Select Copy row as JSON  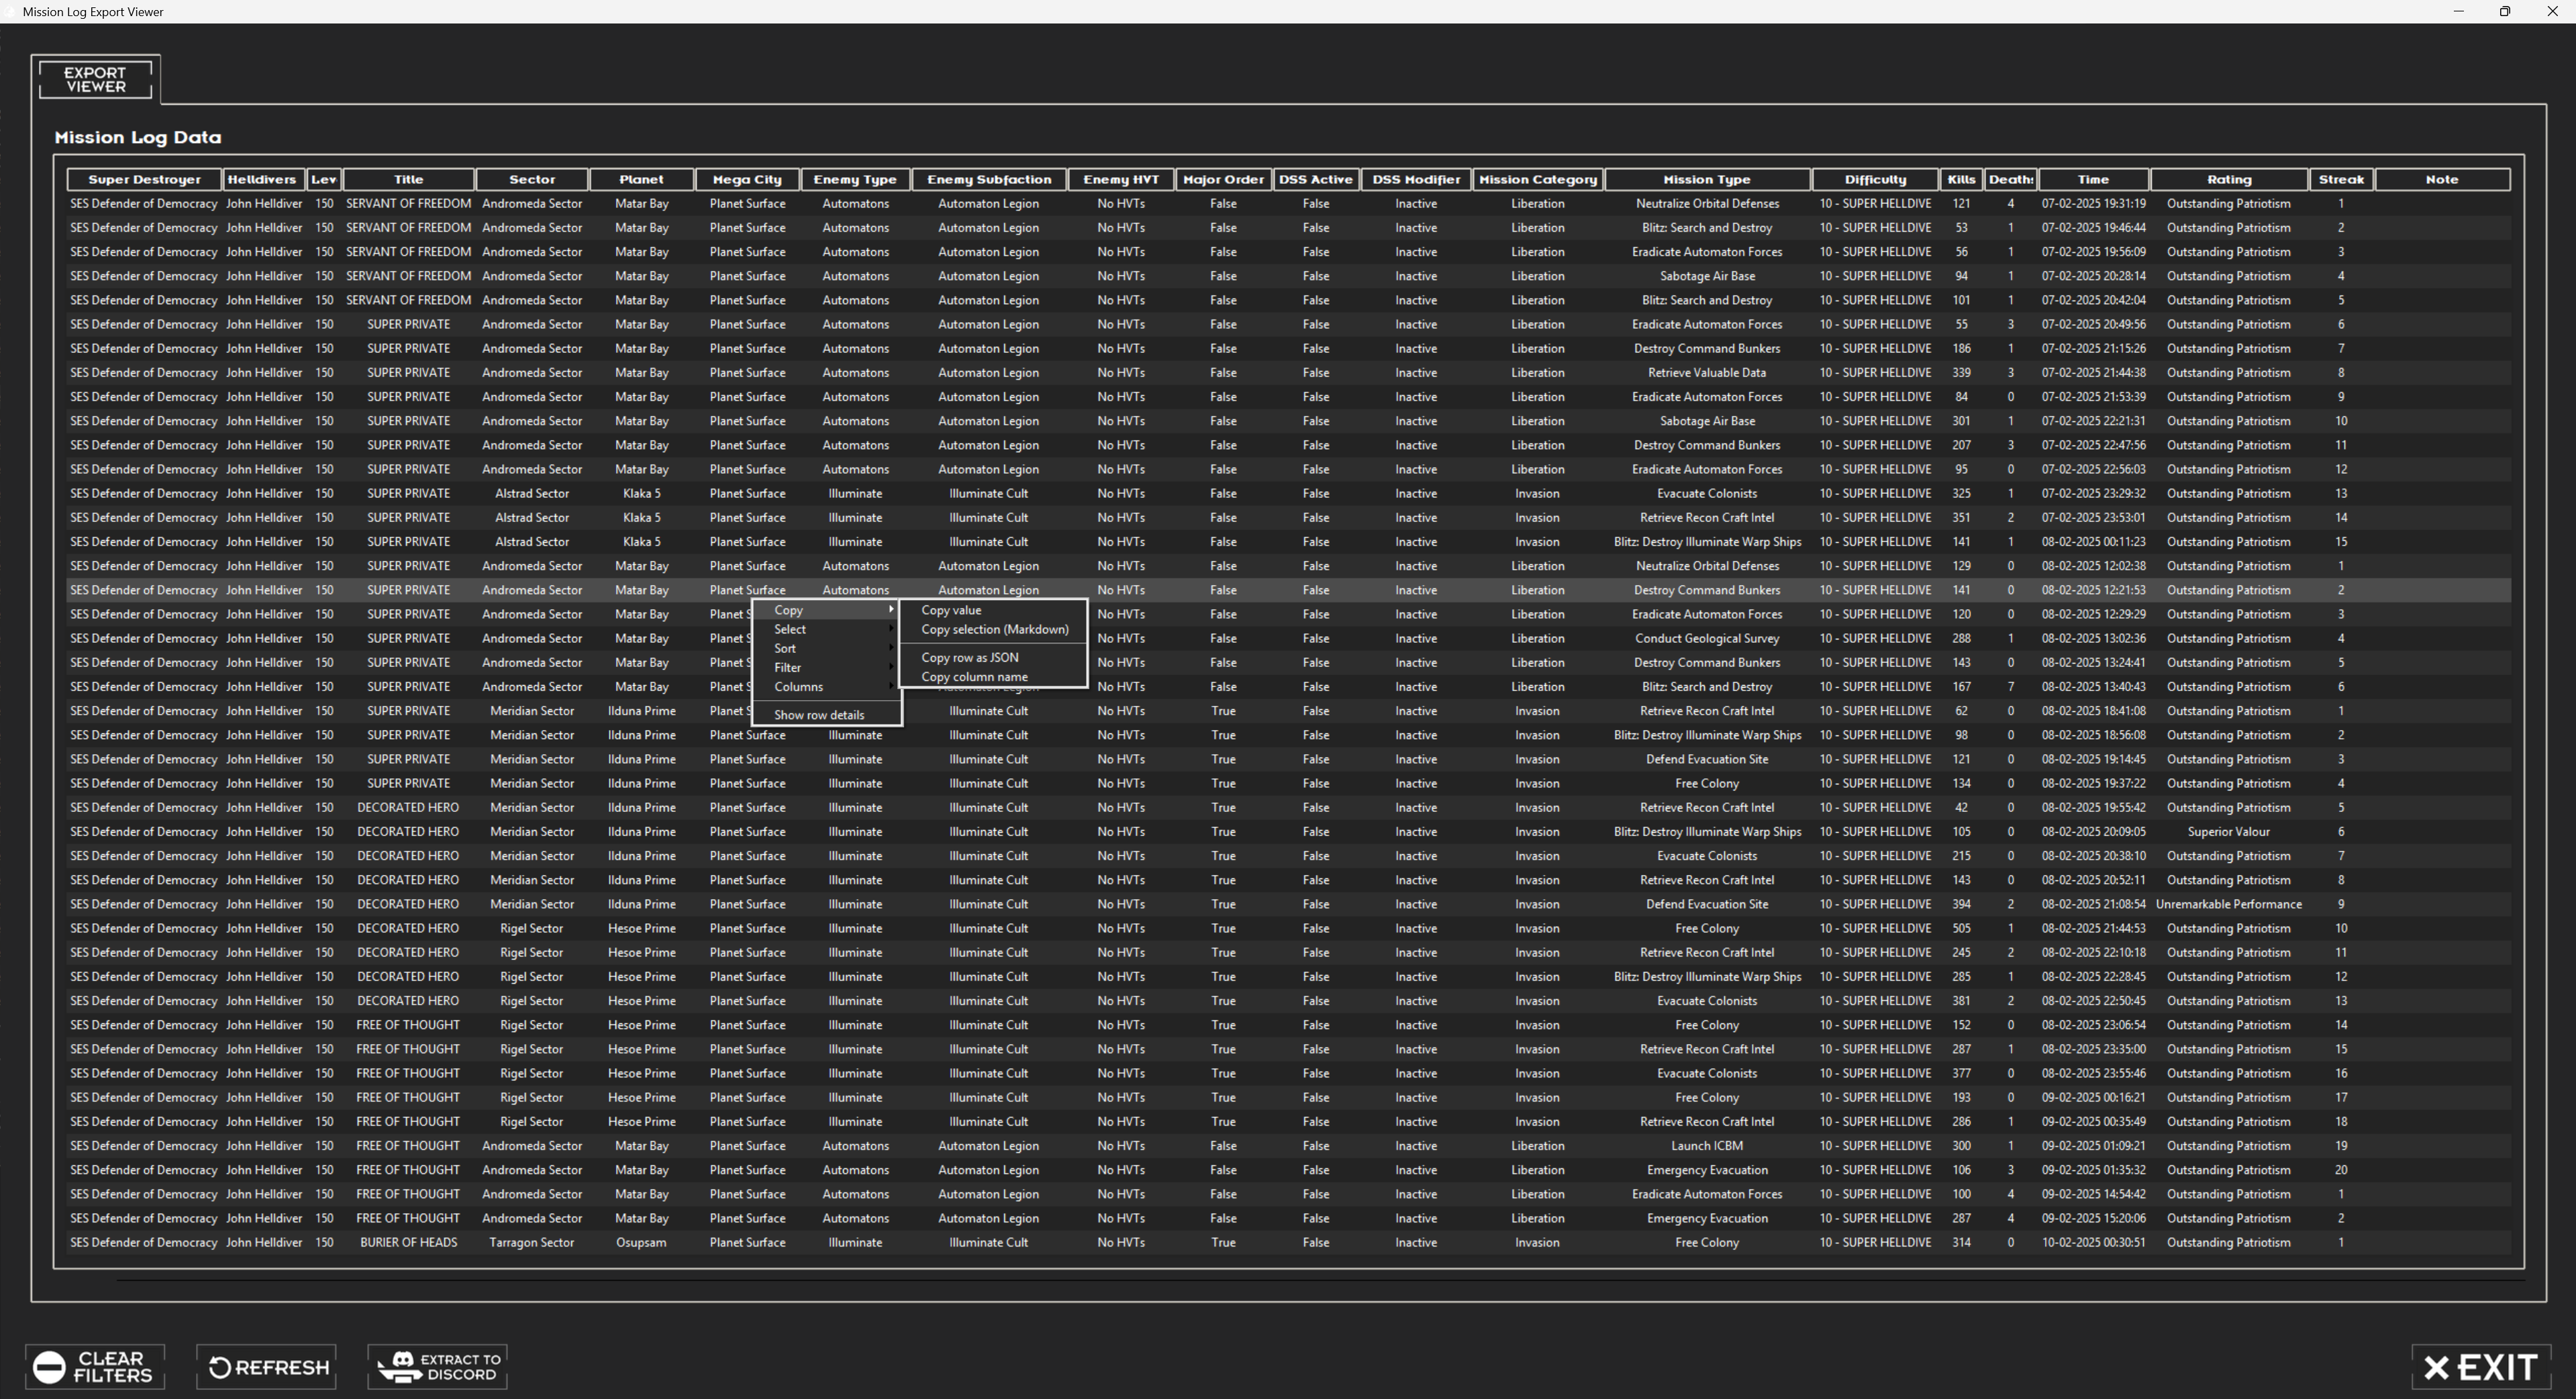tap(969, 657)
